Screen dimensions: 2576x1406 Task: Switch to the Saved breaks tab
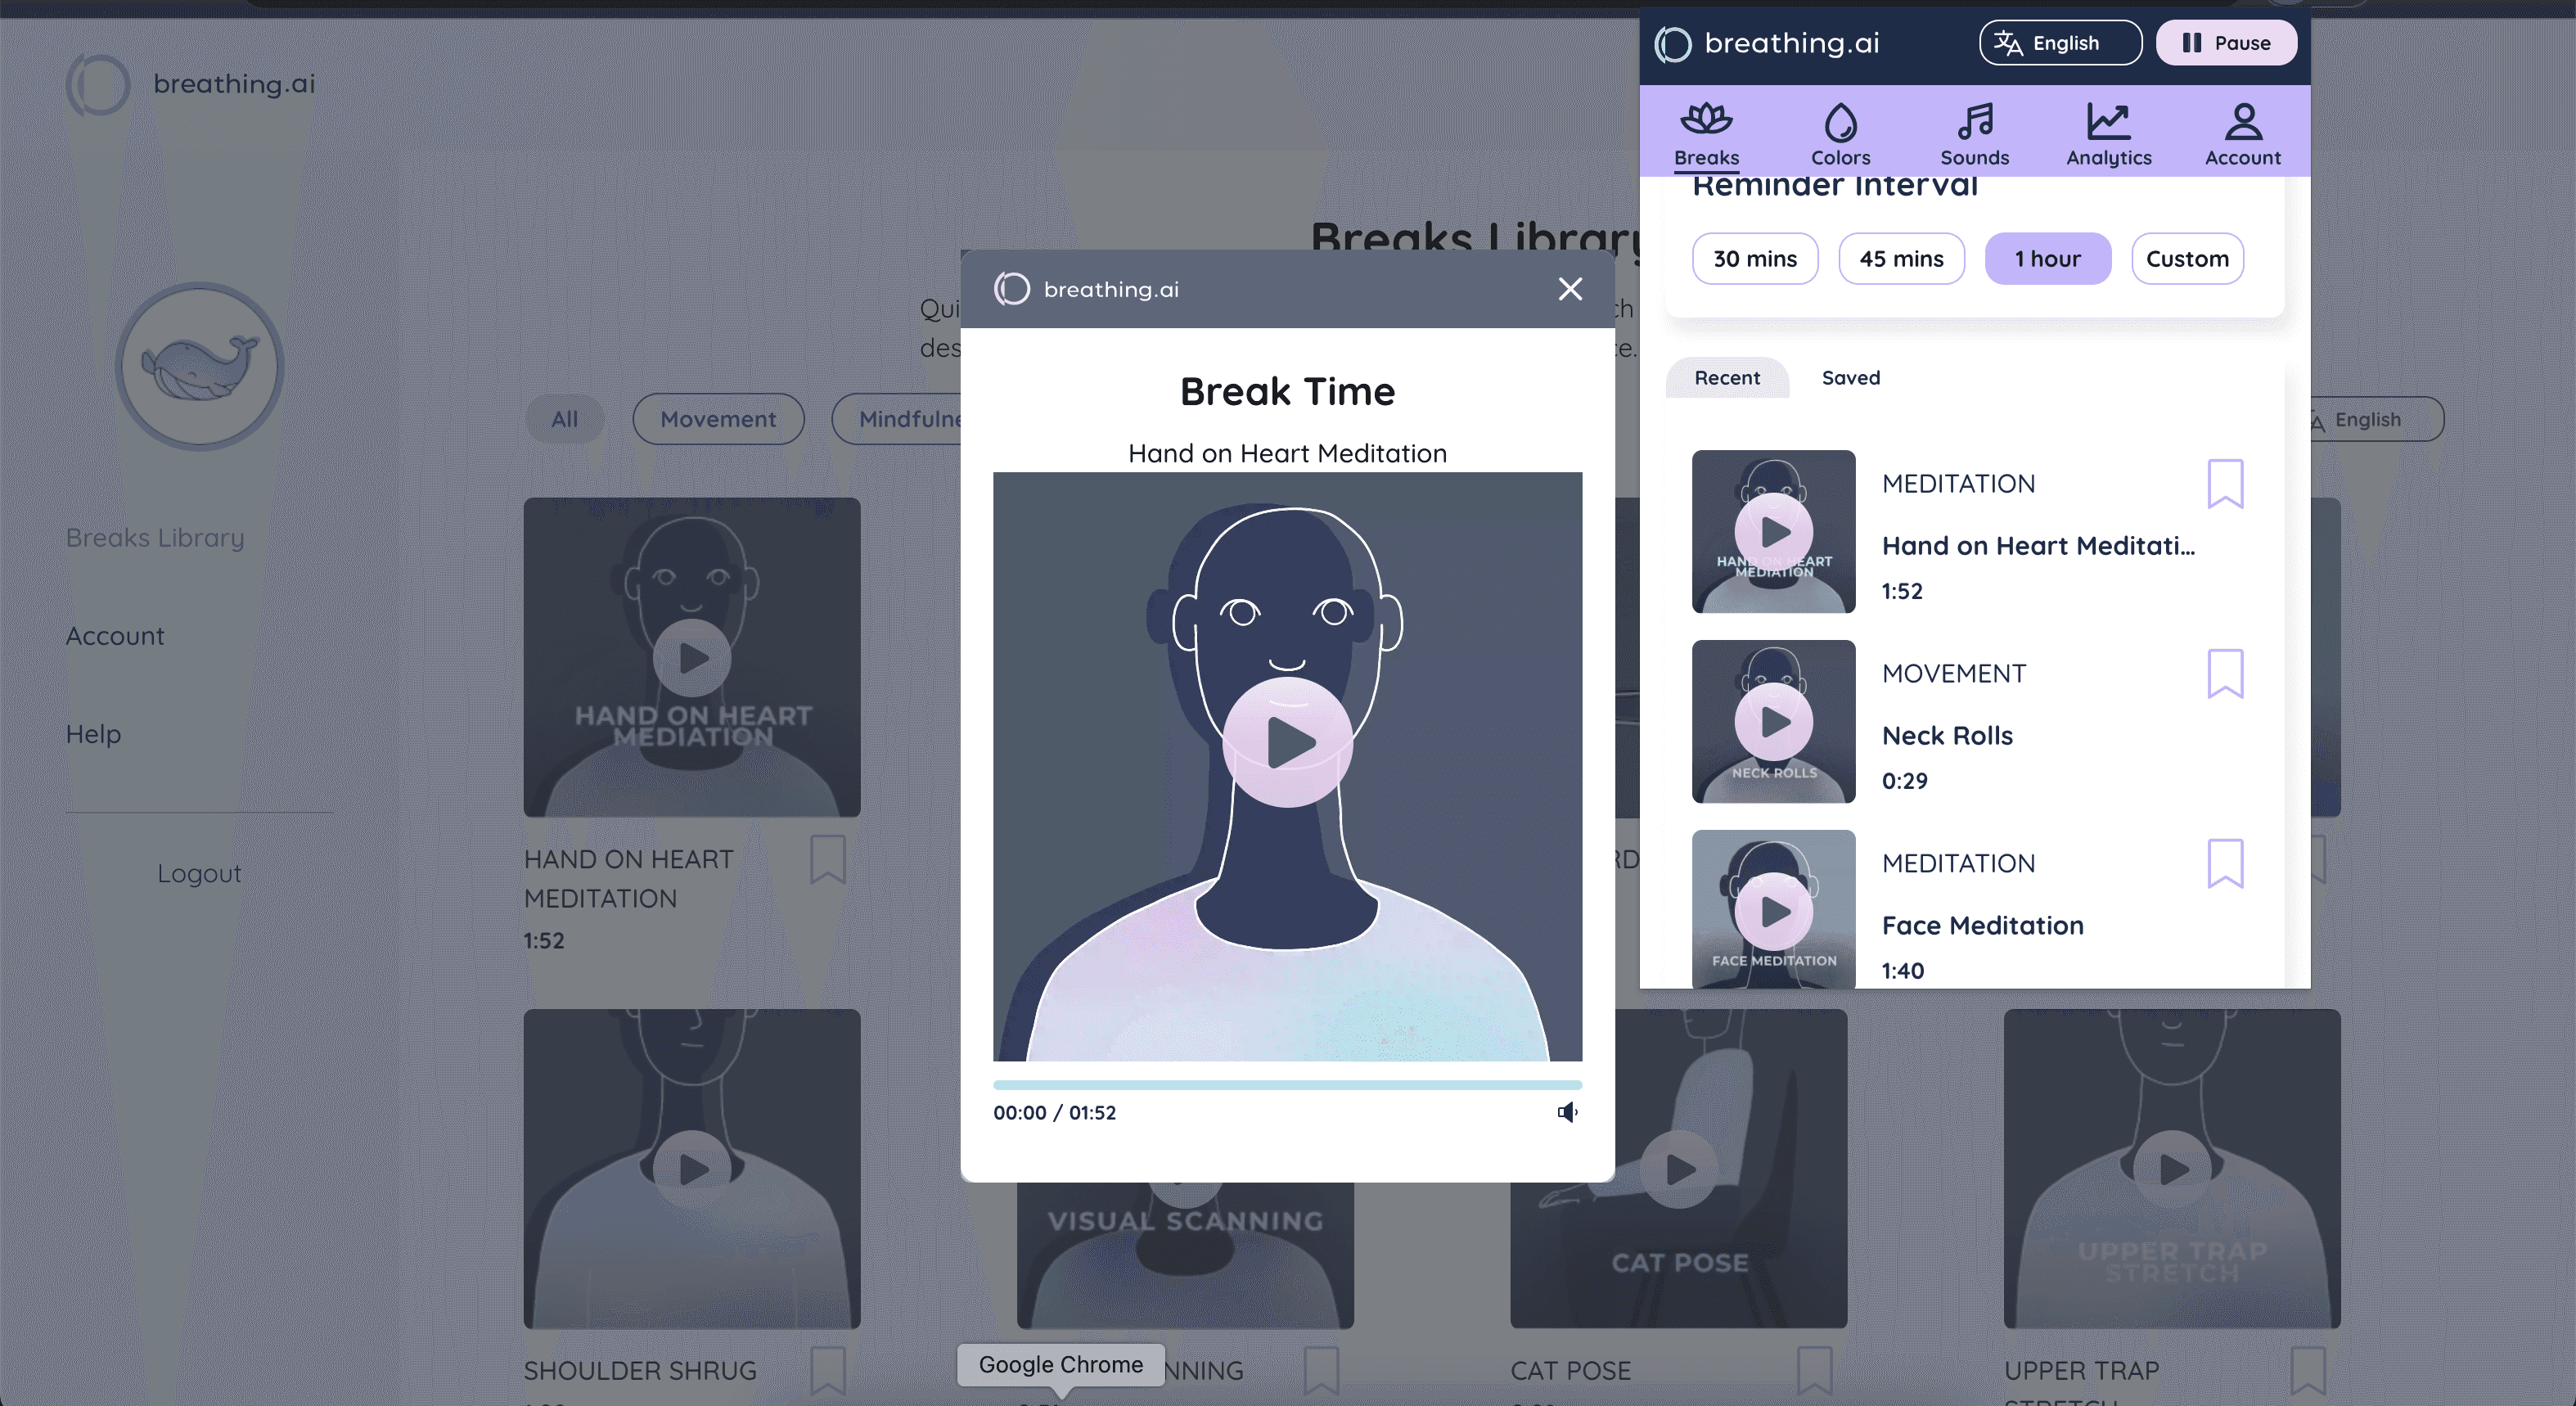1850,378
